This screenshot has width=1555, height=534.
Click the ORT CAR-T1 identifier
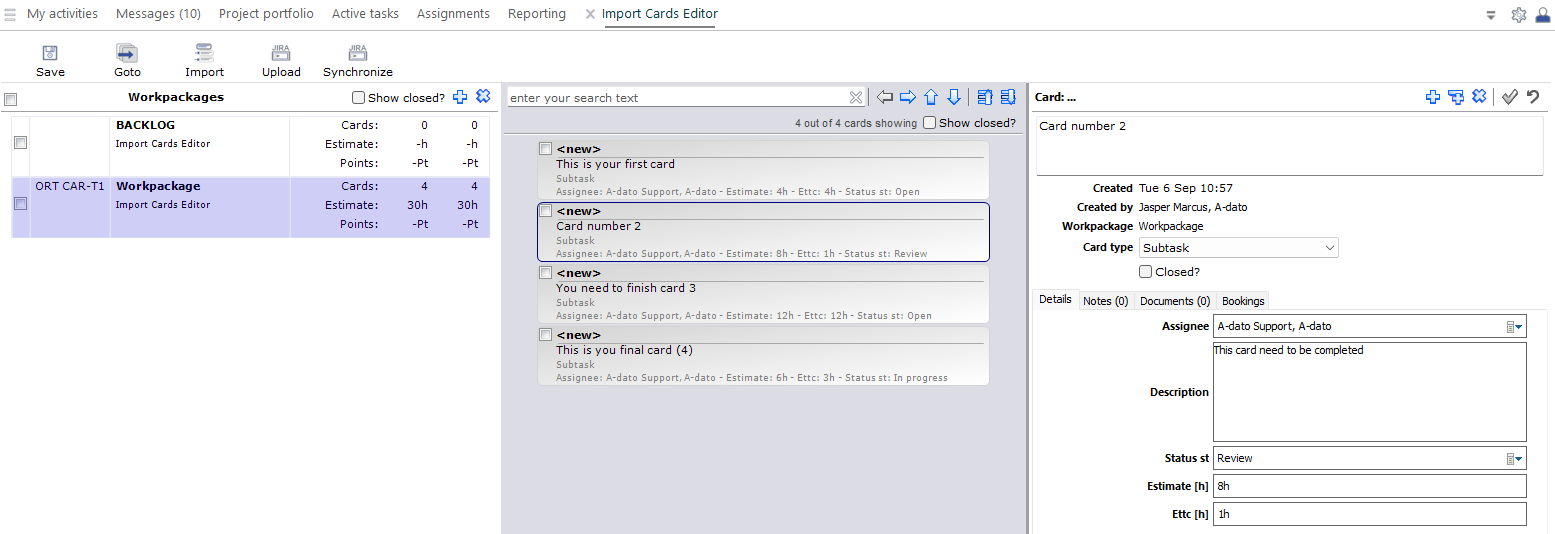click(x=70, y=186)
